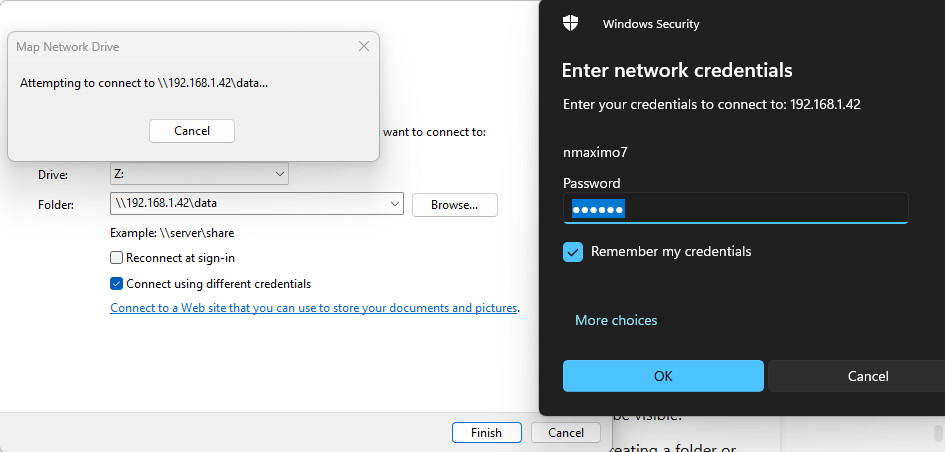Expand the Folder path dropdown arrow
This screenshot has height=452, width=945.
pyautogui.click(x=392, y=204)
